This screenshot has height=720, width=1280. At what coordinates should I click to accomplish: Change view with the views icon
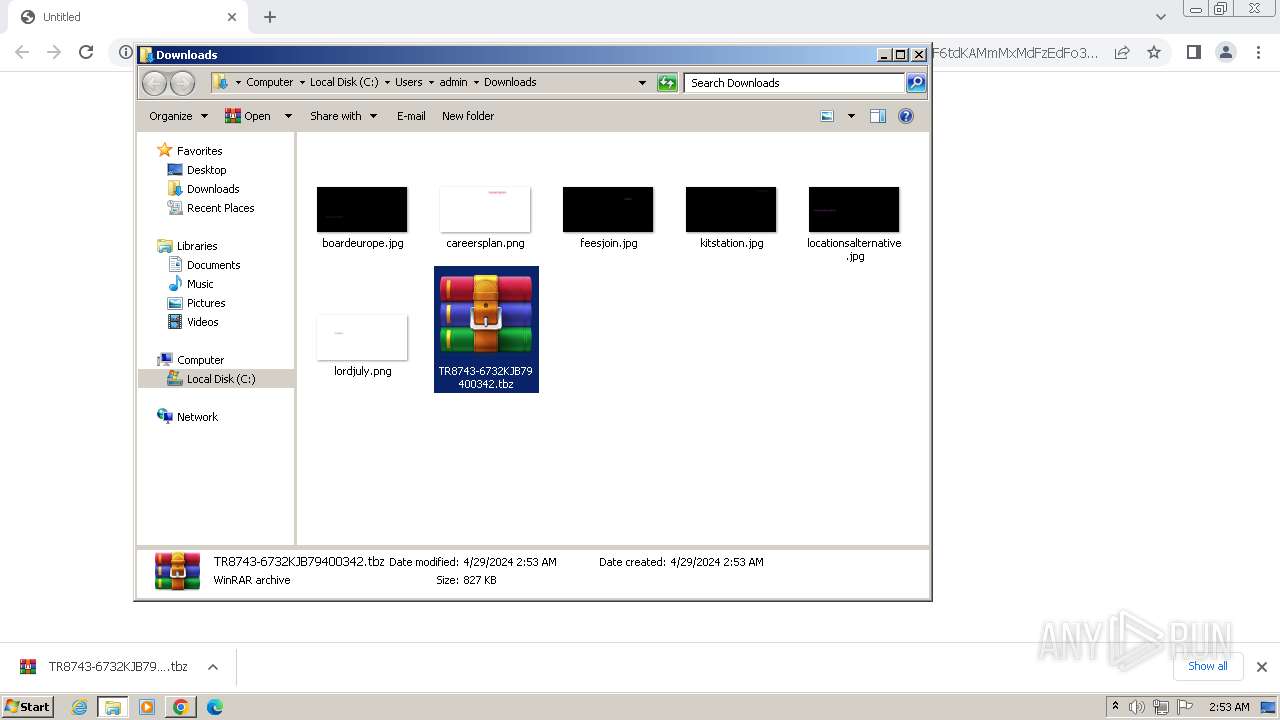pyautogui.click(x=827, y=116)
